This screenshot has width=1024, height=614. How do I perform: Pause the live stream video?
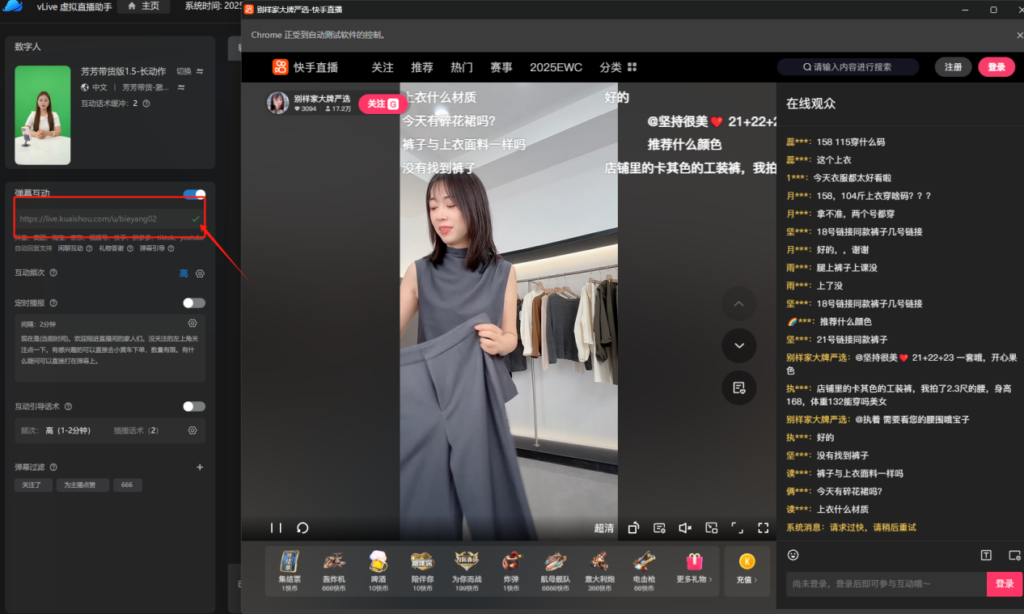pos(276,528)
